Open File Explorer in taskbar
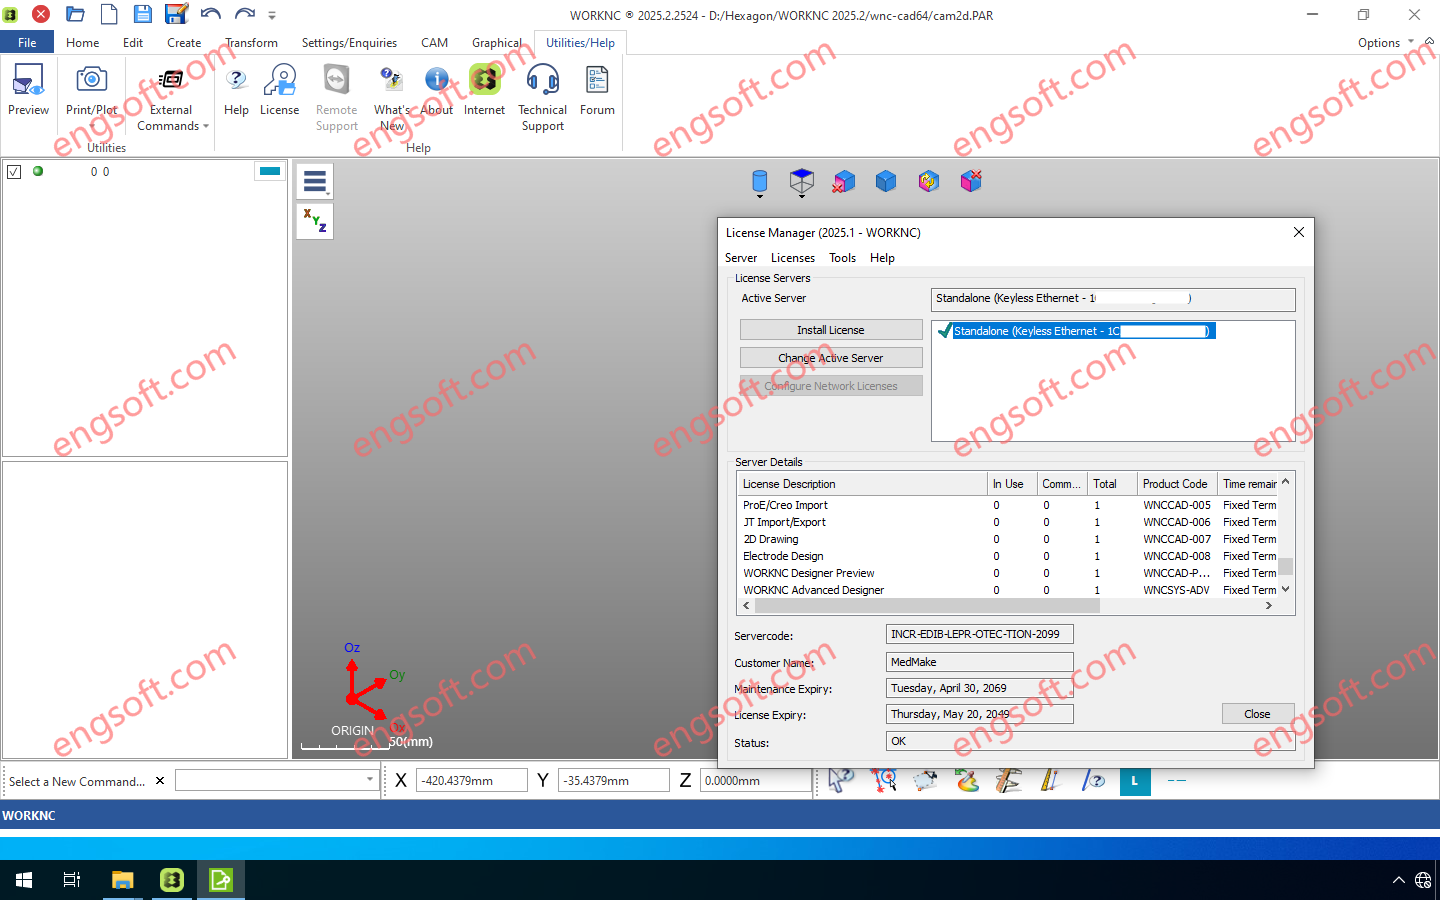 122,880
